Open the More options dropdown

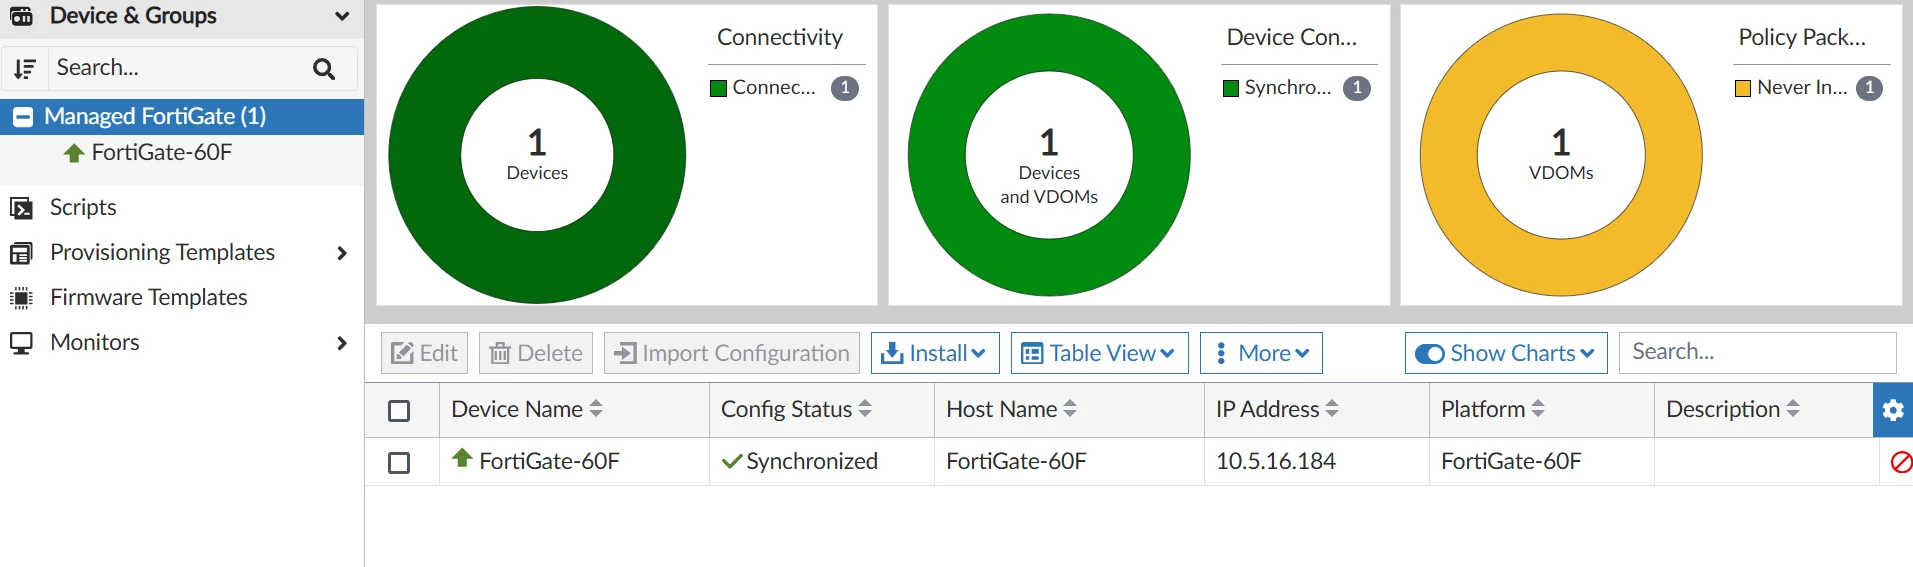tap(1261, 353)
